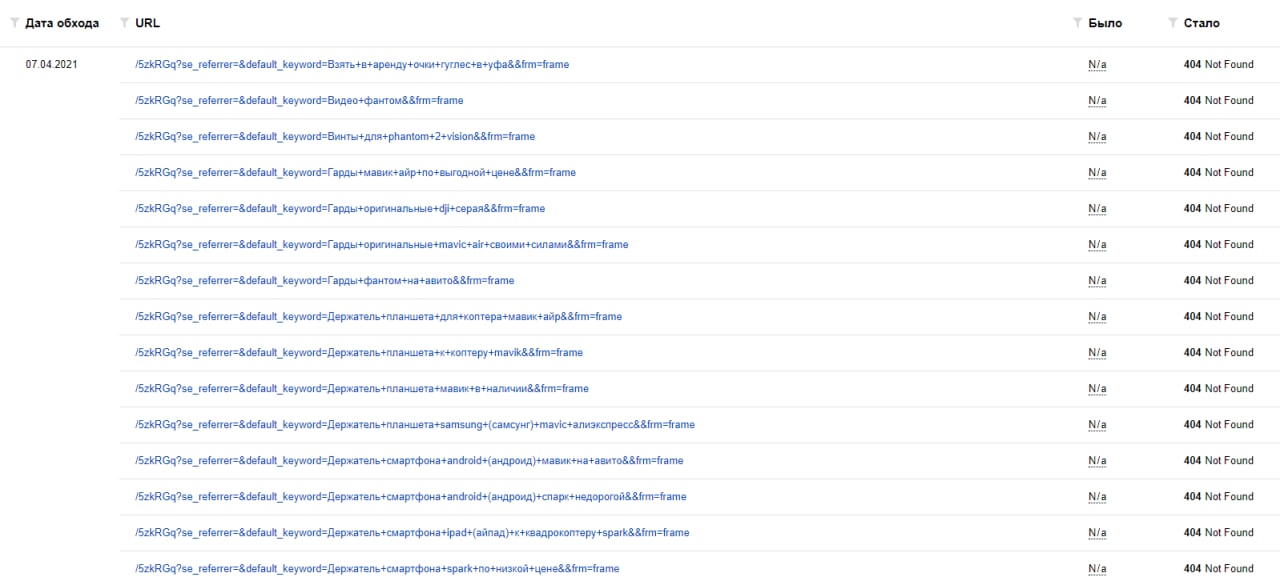Click N/a in android+(андроид)+мавик+на+авито row
This screenshot has width=1280, height=585.
(1097, 460)
